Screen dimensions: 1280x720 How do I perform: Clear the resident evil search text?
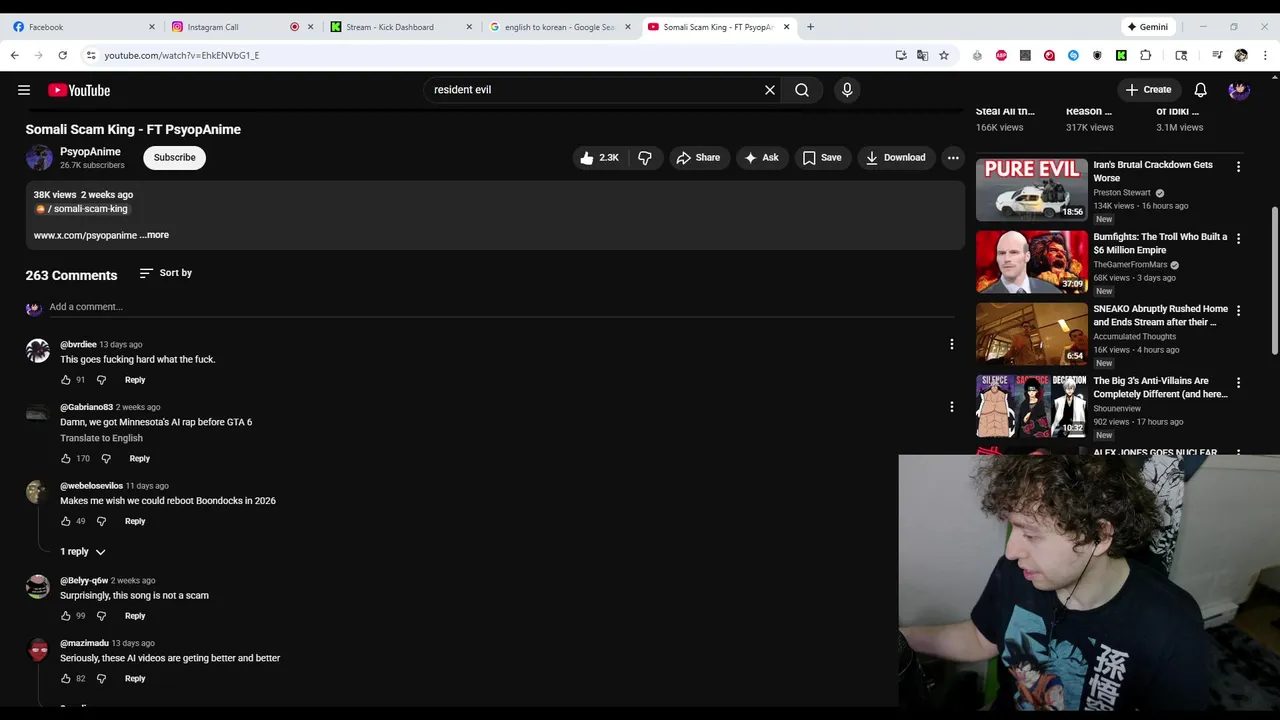[770, 90]
